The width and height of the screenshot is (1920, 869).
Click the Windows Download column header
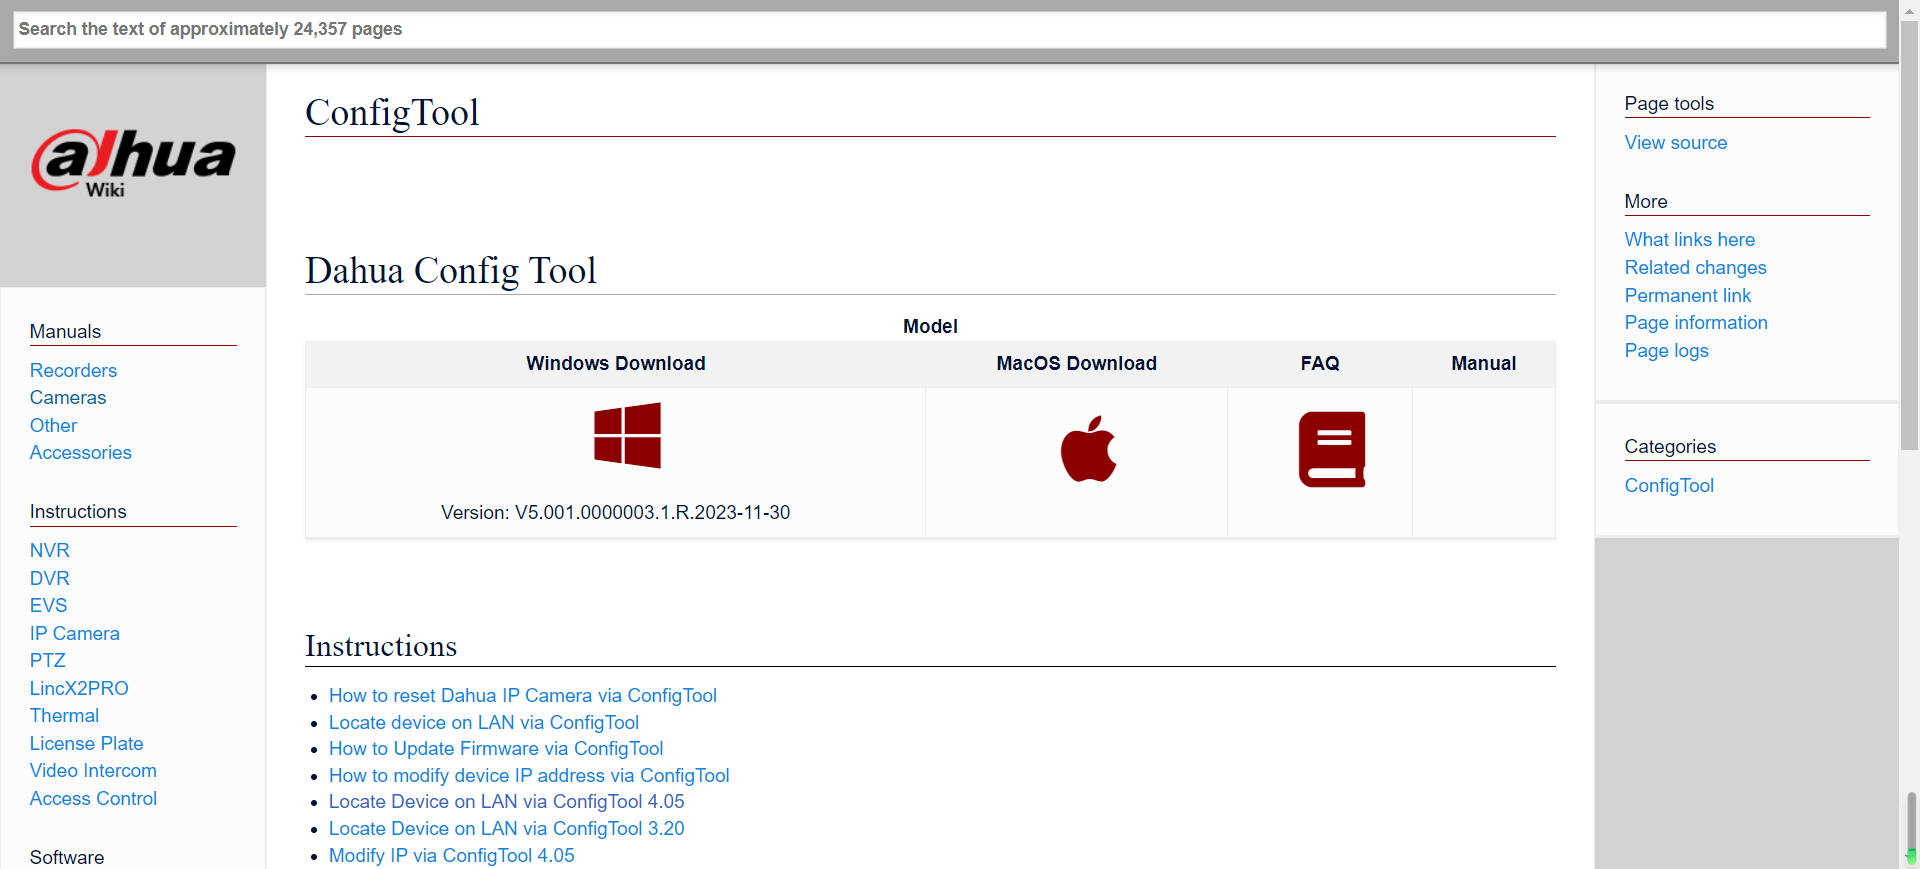[x=616, y=363]
